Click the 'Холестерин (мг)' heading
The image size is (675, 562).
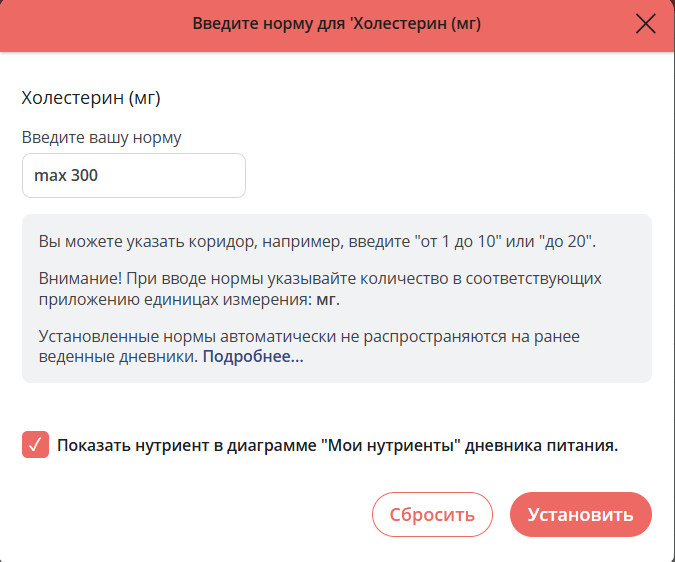(x=91, y=98)
